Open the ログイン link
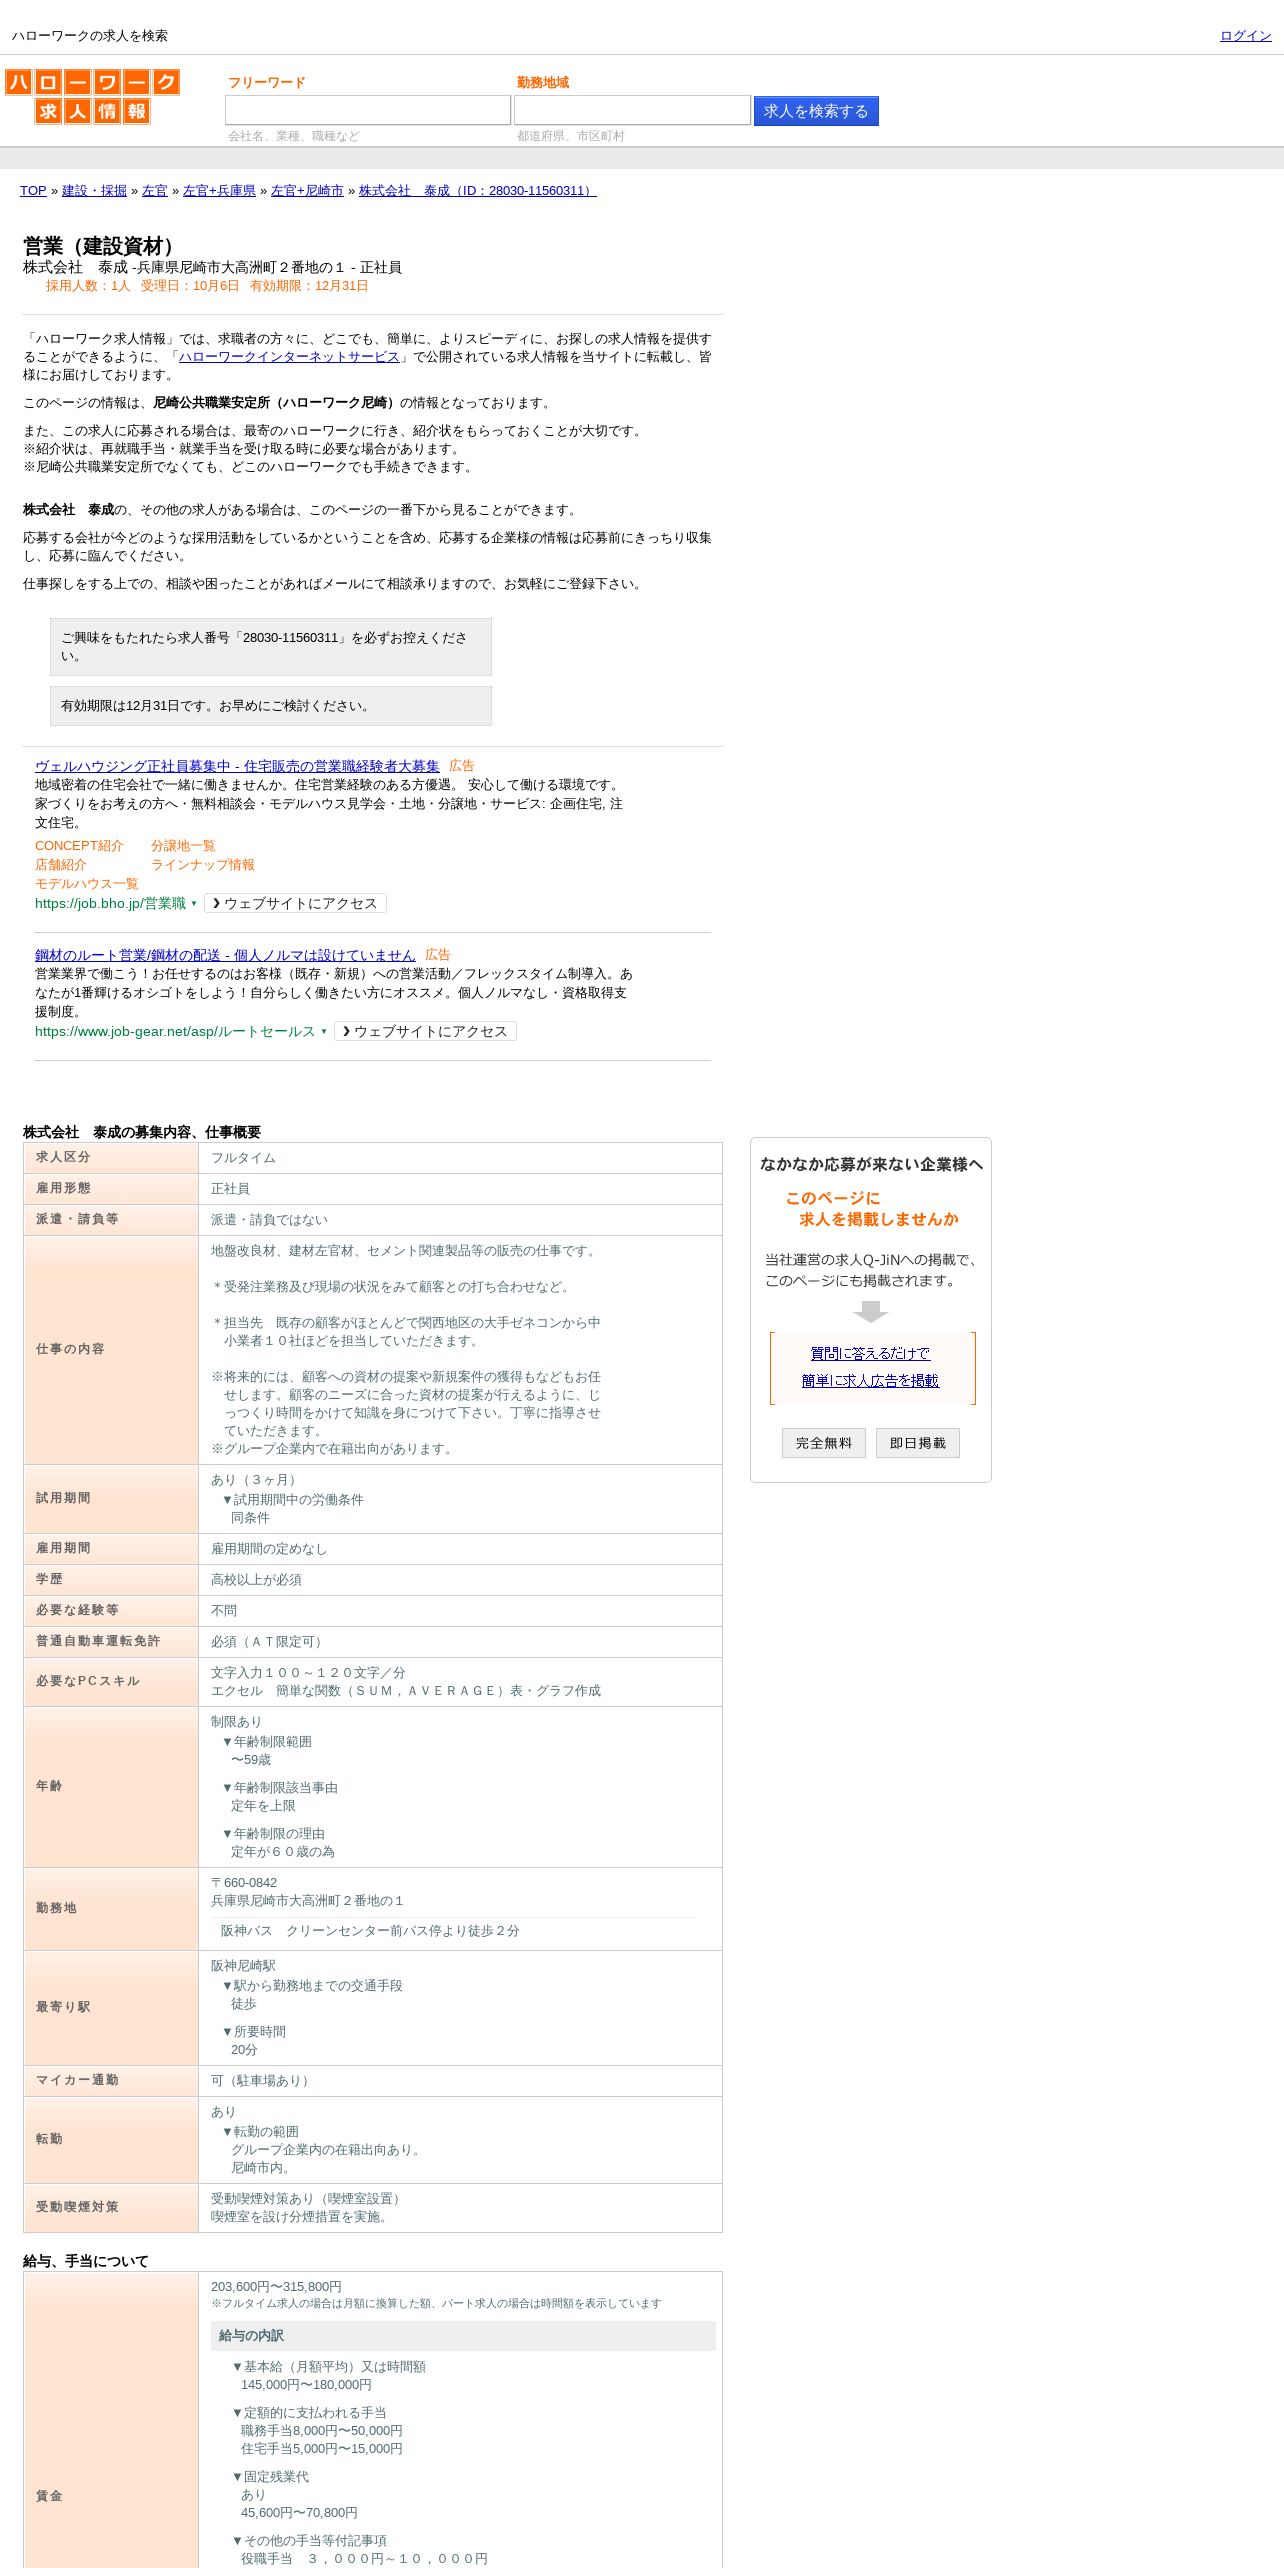This screenshot has width=1284, height=2568. (1245, 36)
